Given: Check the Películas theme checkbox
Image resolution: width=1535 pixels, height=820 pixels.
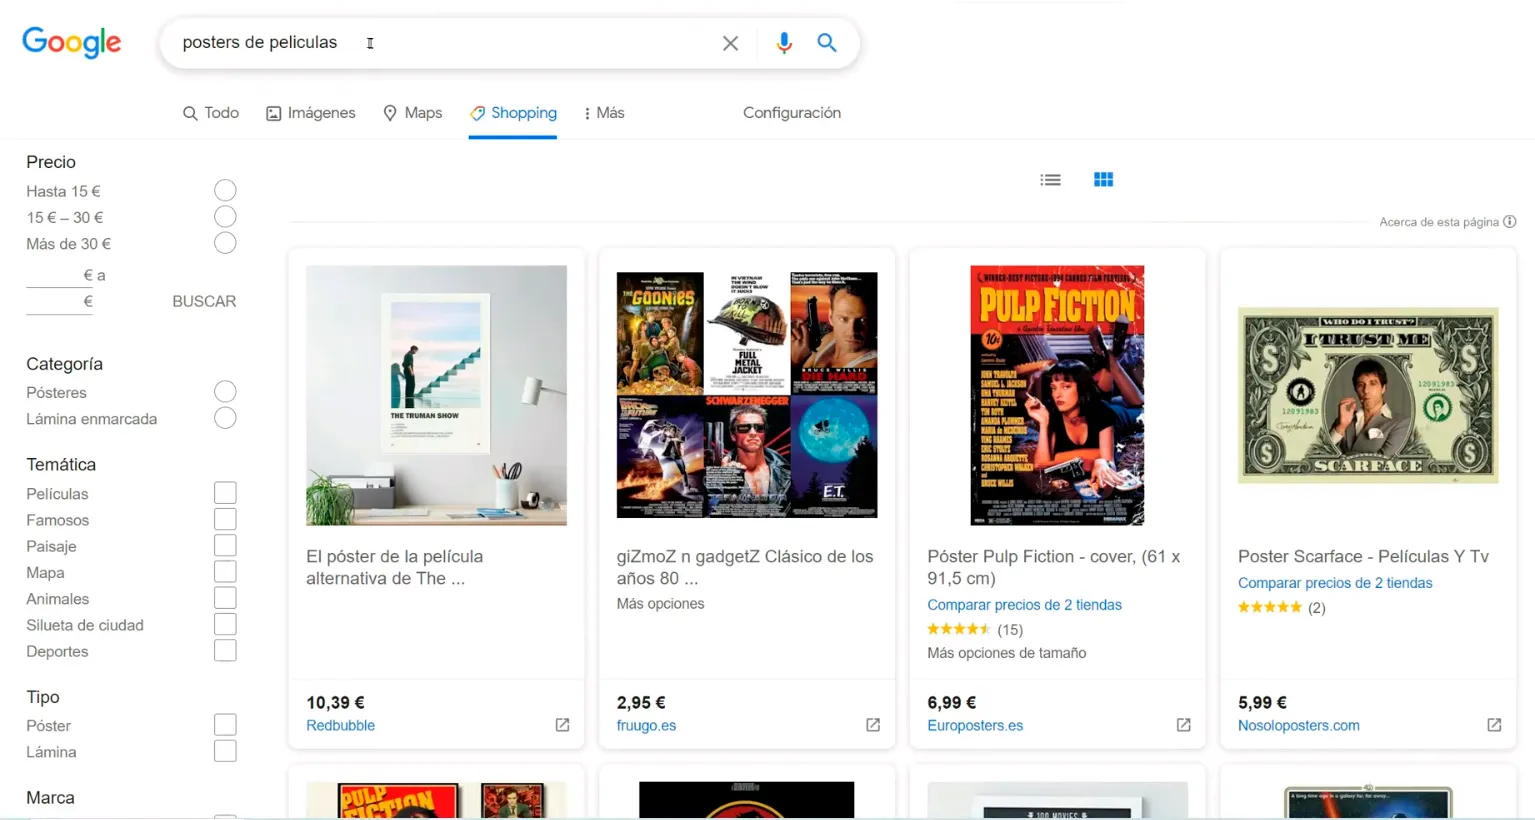Looking at the screenshot, I should pyautogui.click(x=225, y=493).
